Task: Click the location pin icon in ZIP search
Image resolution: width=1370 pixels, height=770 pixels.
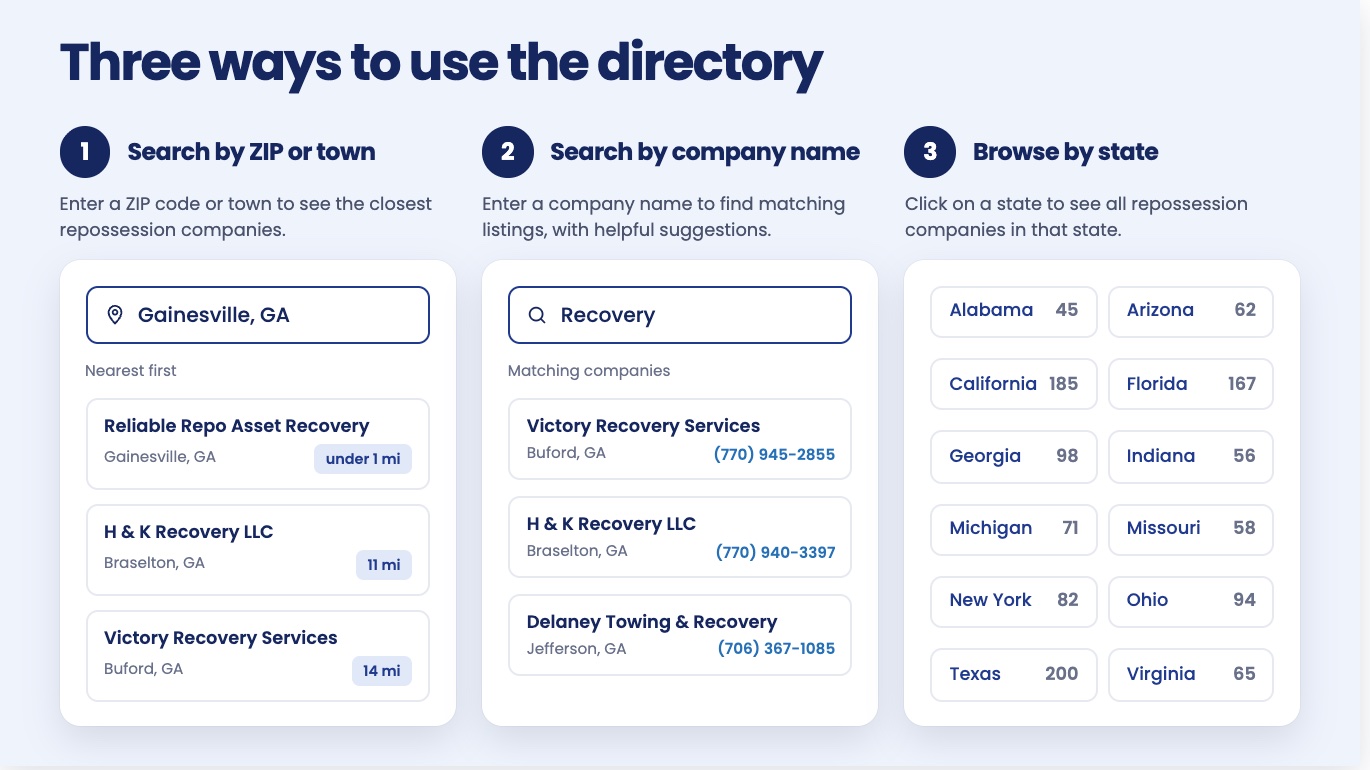Action: point(115,315)
